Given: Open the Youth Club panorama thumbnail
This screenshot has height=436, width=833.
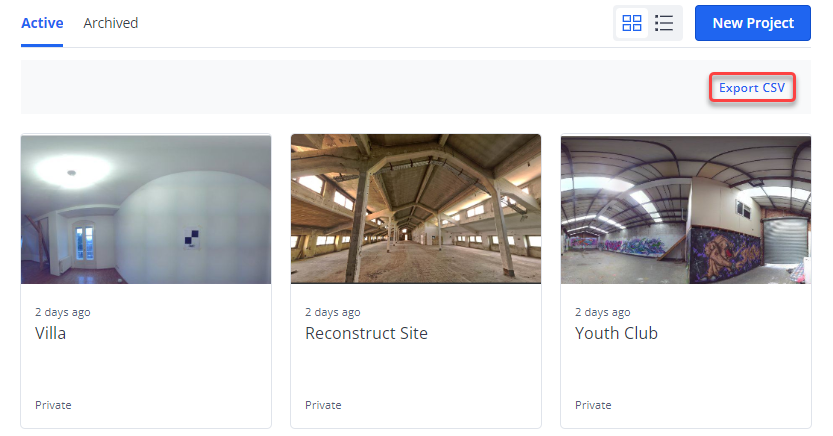Looking at the screenshot, I should point(686,208).
